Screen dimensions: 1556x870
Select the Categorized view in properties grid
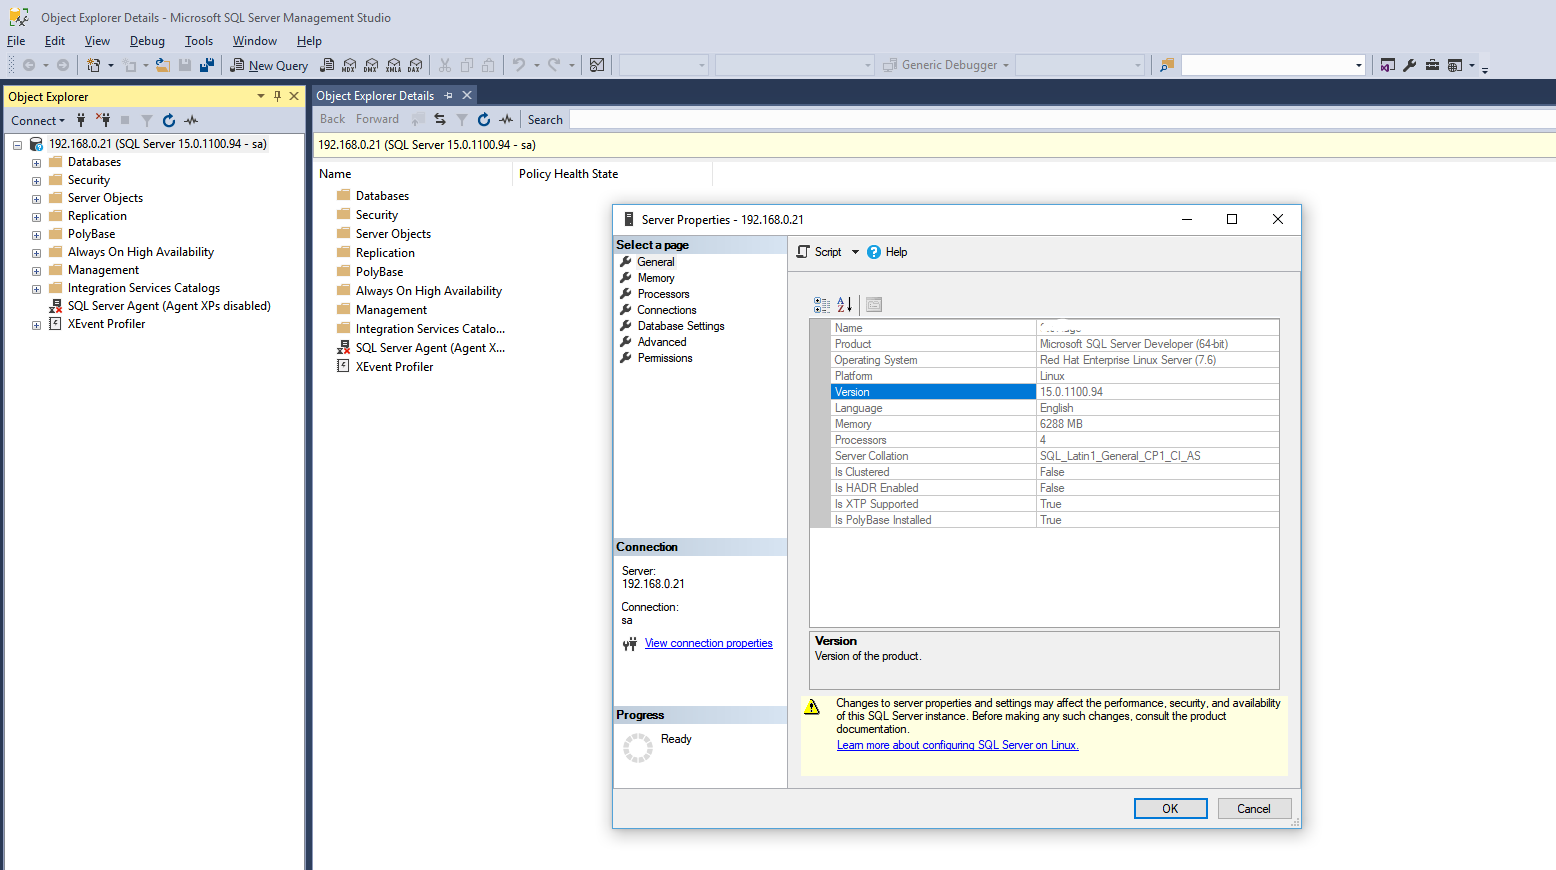822,304
